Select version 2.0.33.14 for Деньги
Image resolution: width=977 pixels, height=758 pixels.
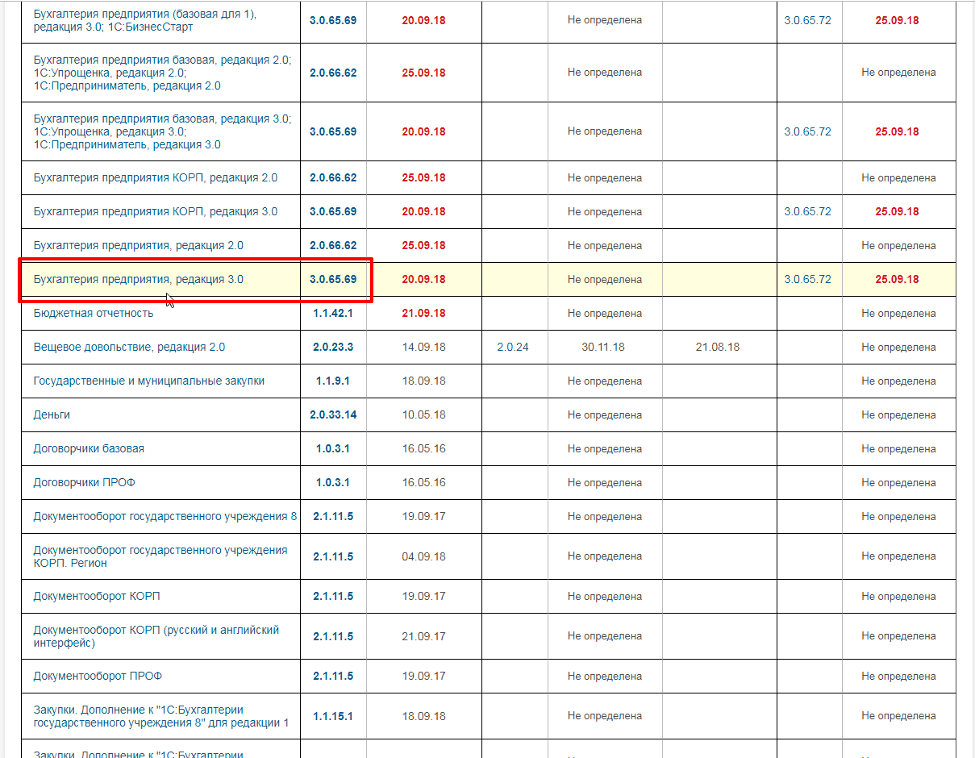pyautogui.click(x=334, y=414)
